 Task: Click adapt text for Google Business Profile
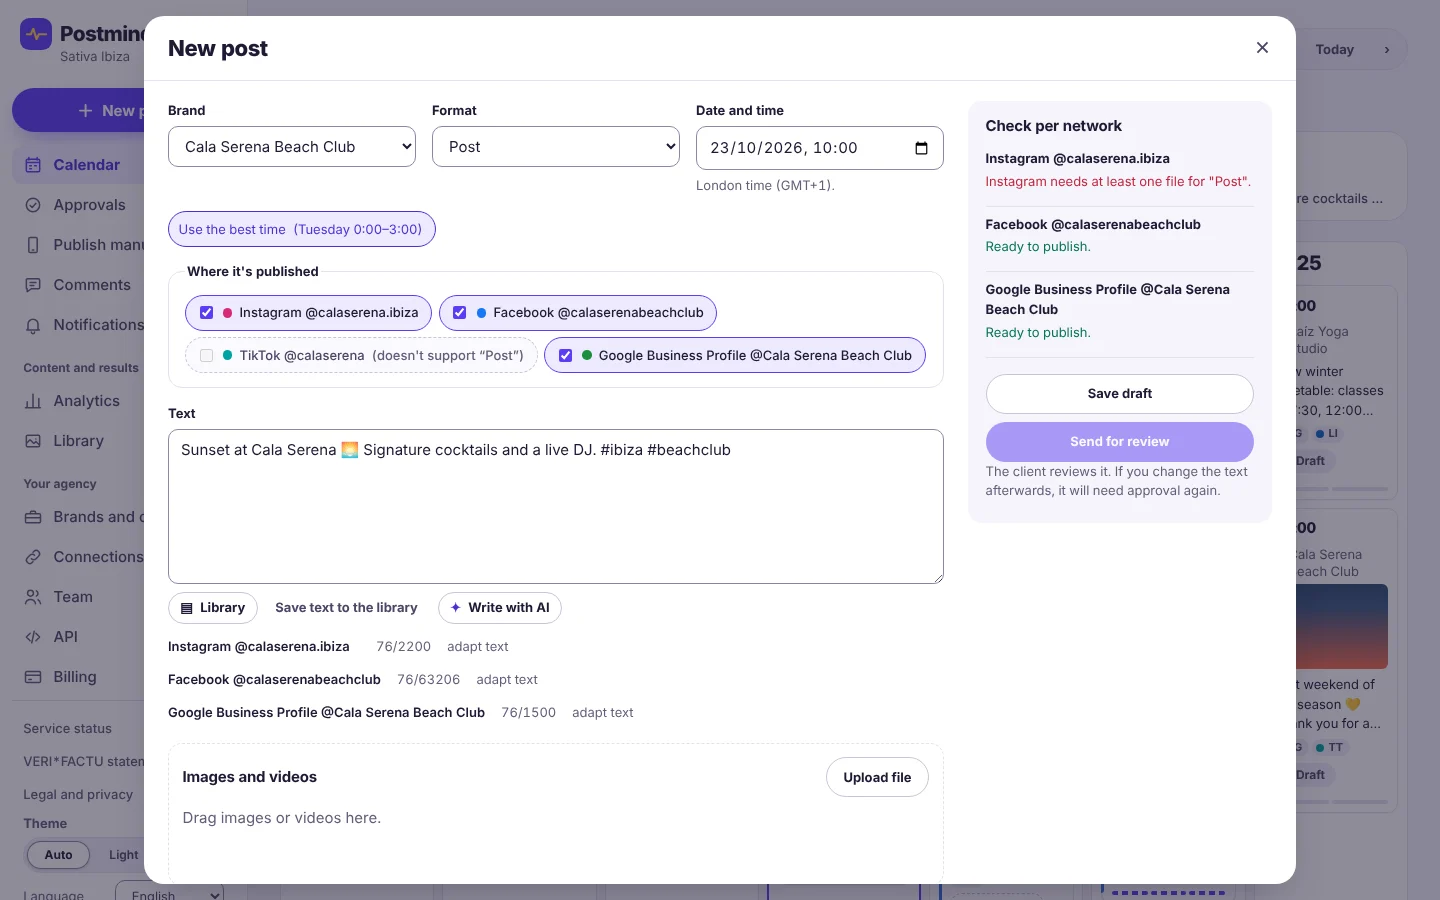603,713
